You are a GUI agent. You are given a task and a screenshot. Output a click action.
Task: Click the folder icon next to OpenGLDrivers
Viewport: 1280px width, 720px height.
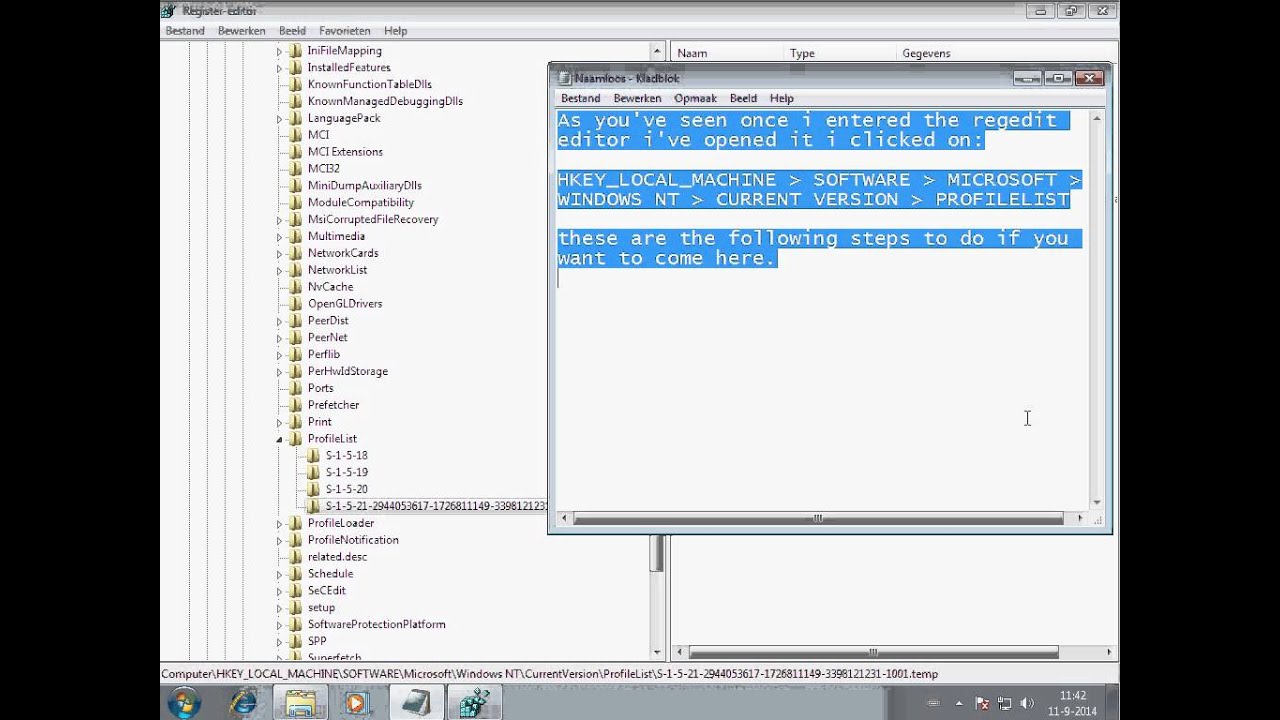295,304
